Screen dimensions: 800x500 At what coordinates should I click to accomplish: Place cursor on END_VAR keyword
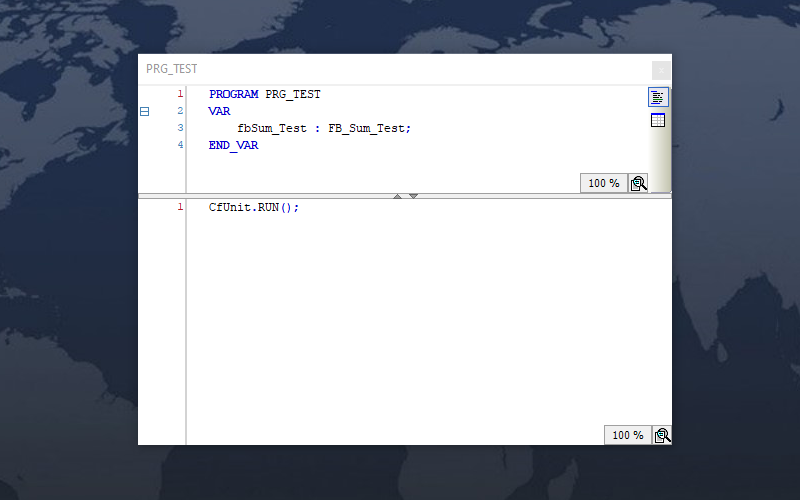pos(233,145)
